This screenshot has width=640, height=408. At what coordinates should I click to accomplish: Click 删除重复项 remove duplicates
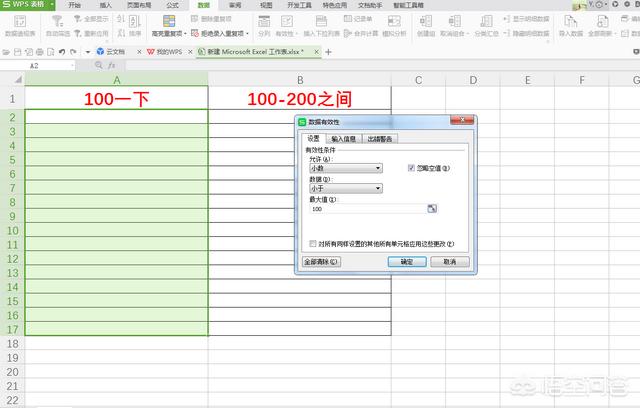[211, 19]
